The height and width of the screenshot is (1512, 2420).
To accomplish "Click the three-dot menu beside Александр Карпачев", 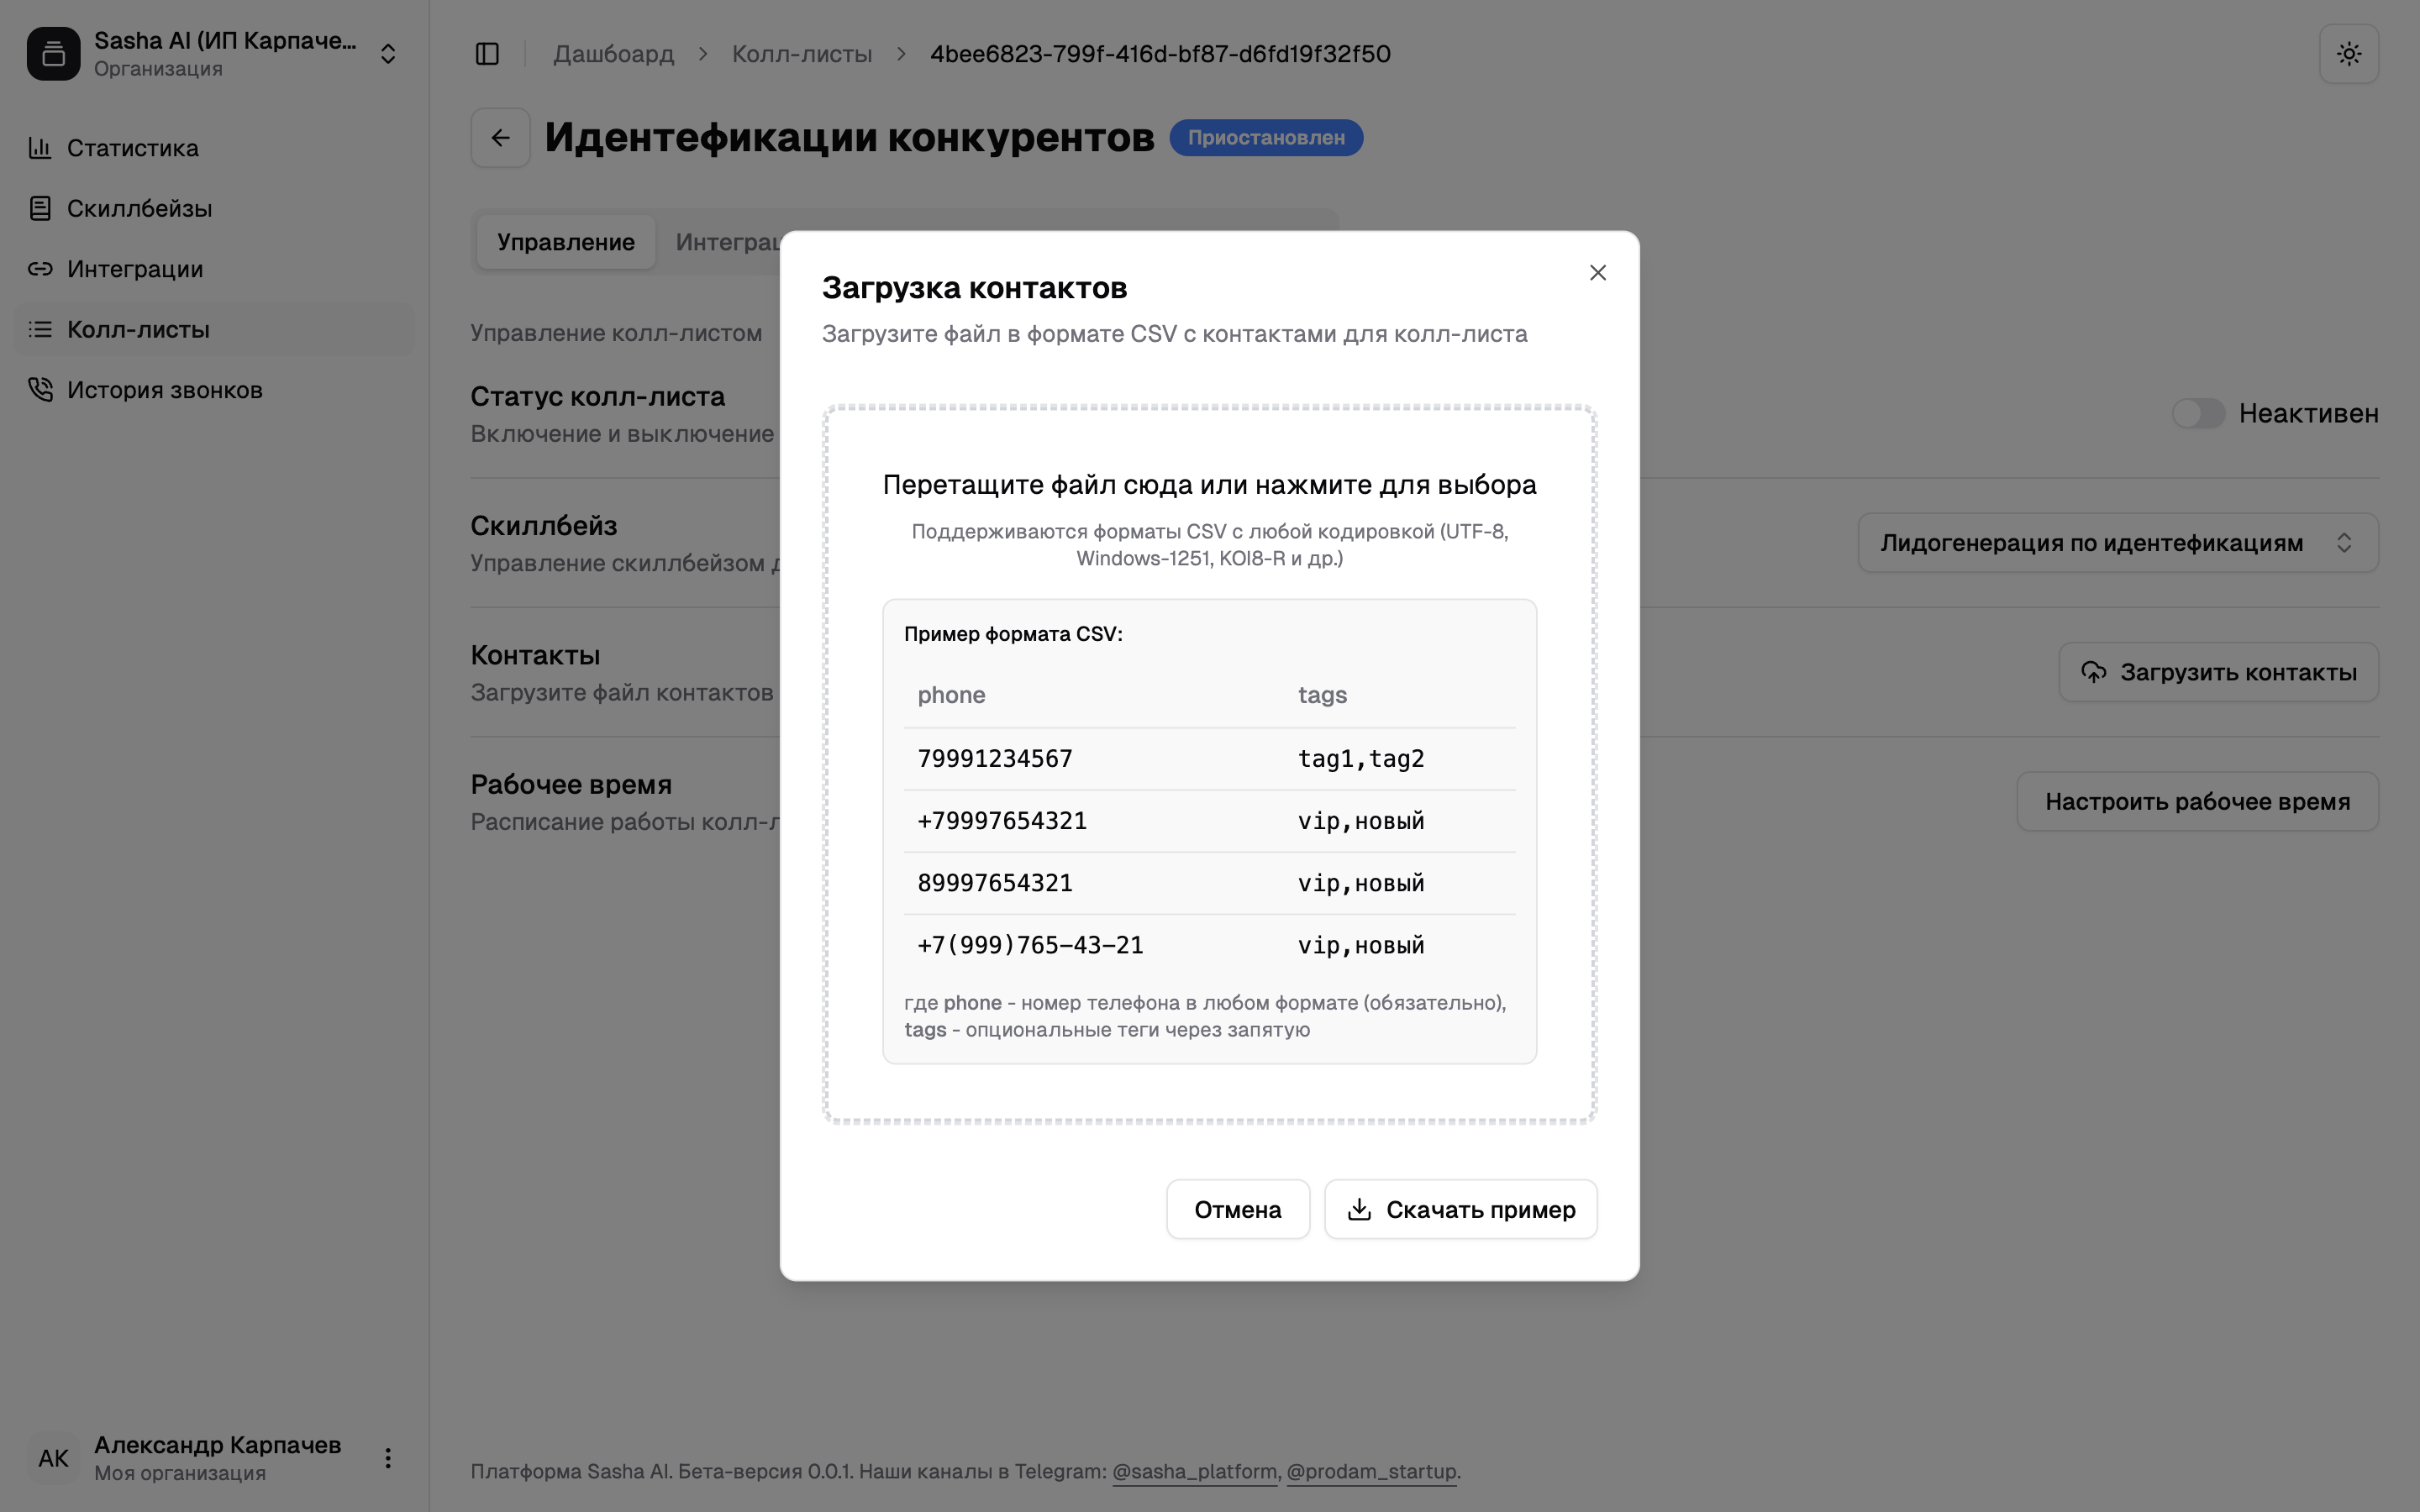I will pos(388,1458).
